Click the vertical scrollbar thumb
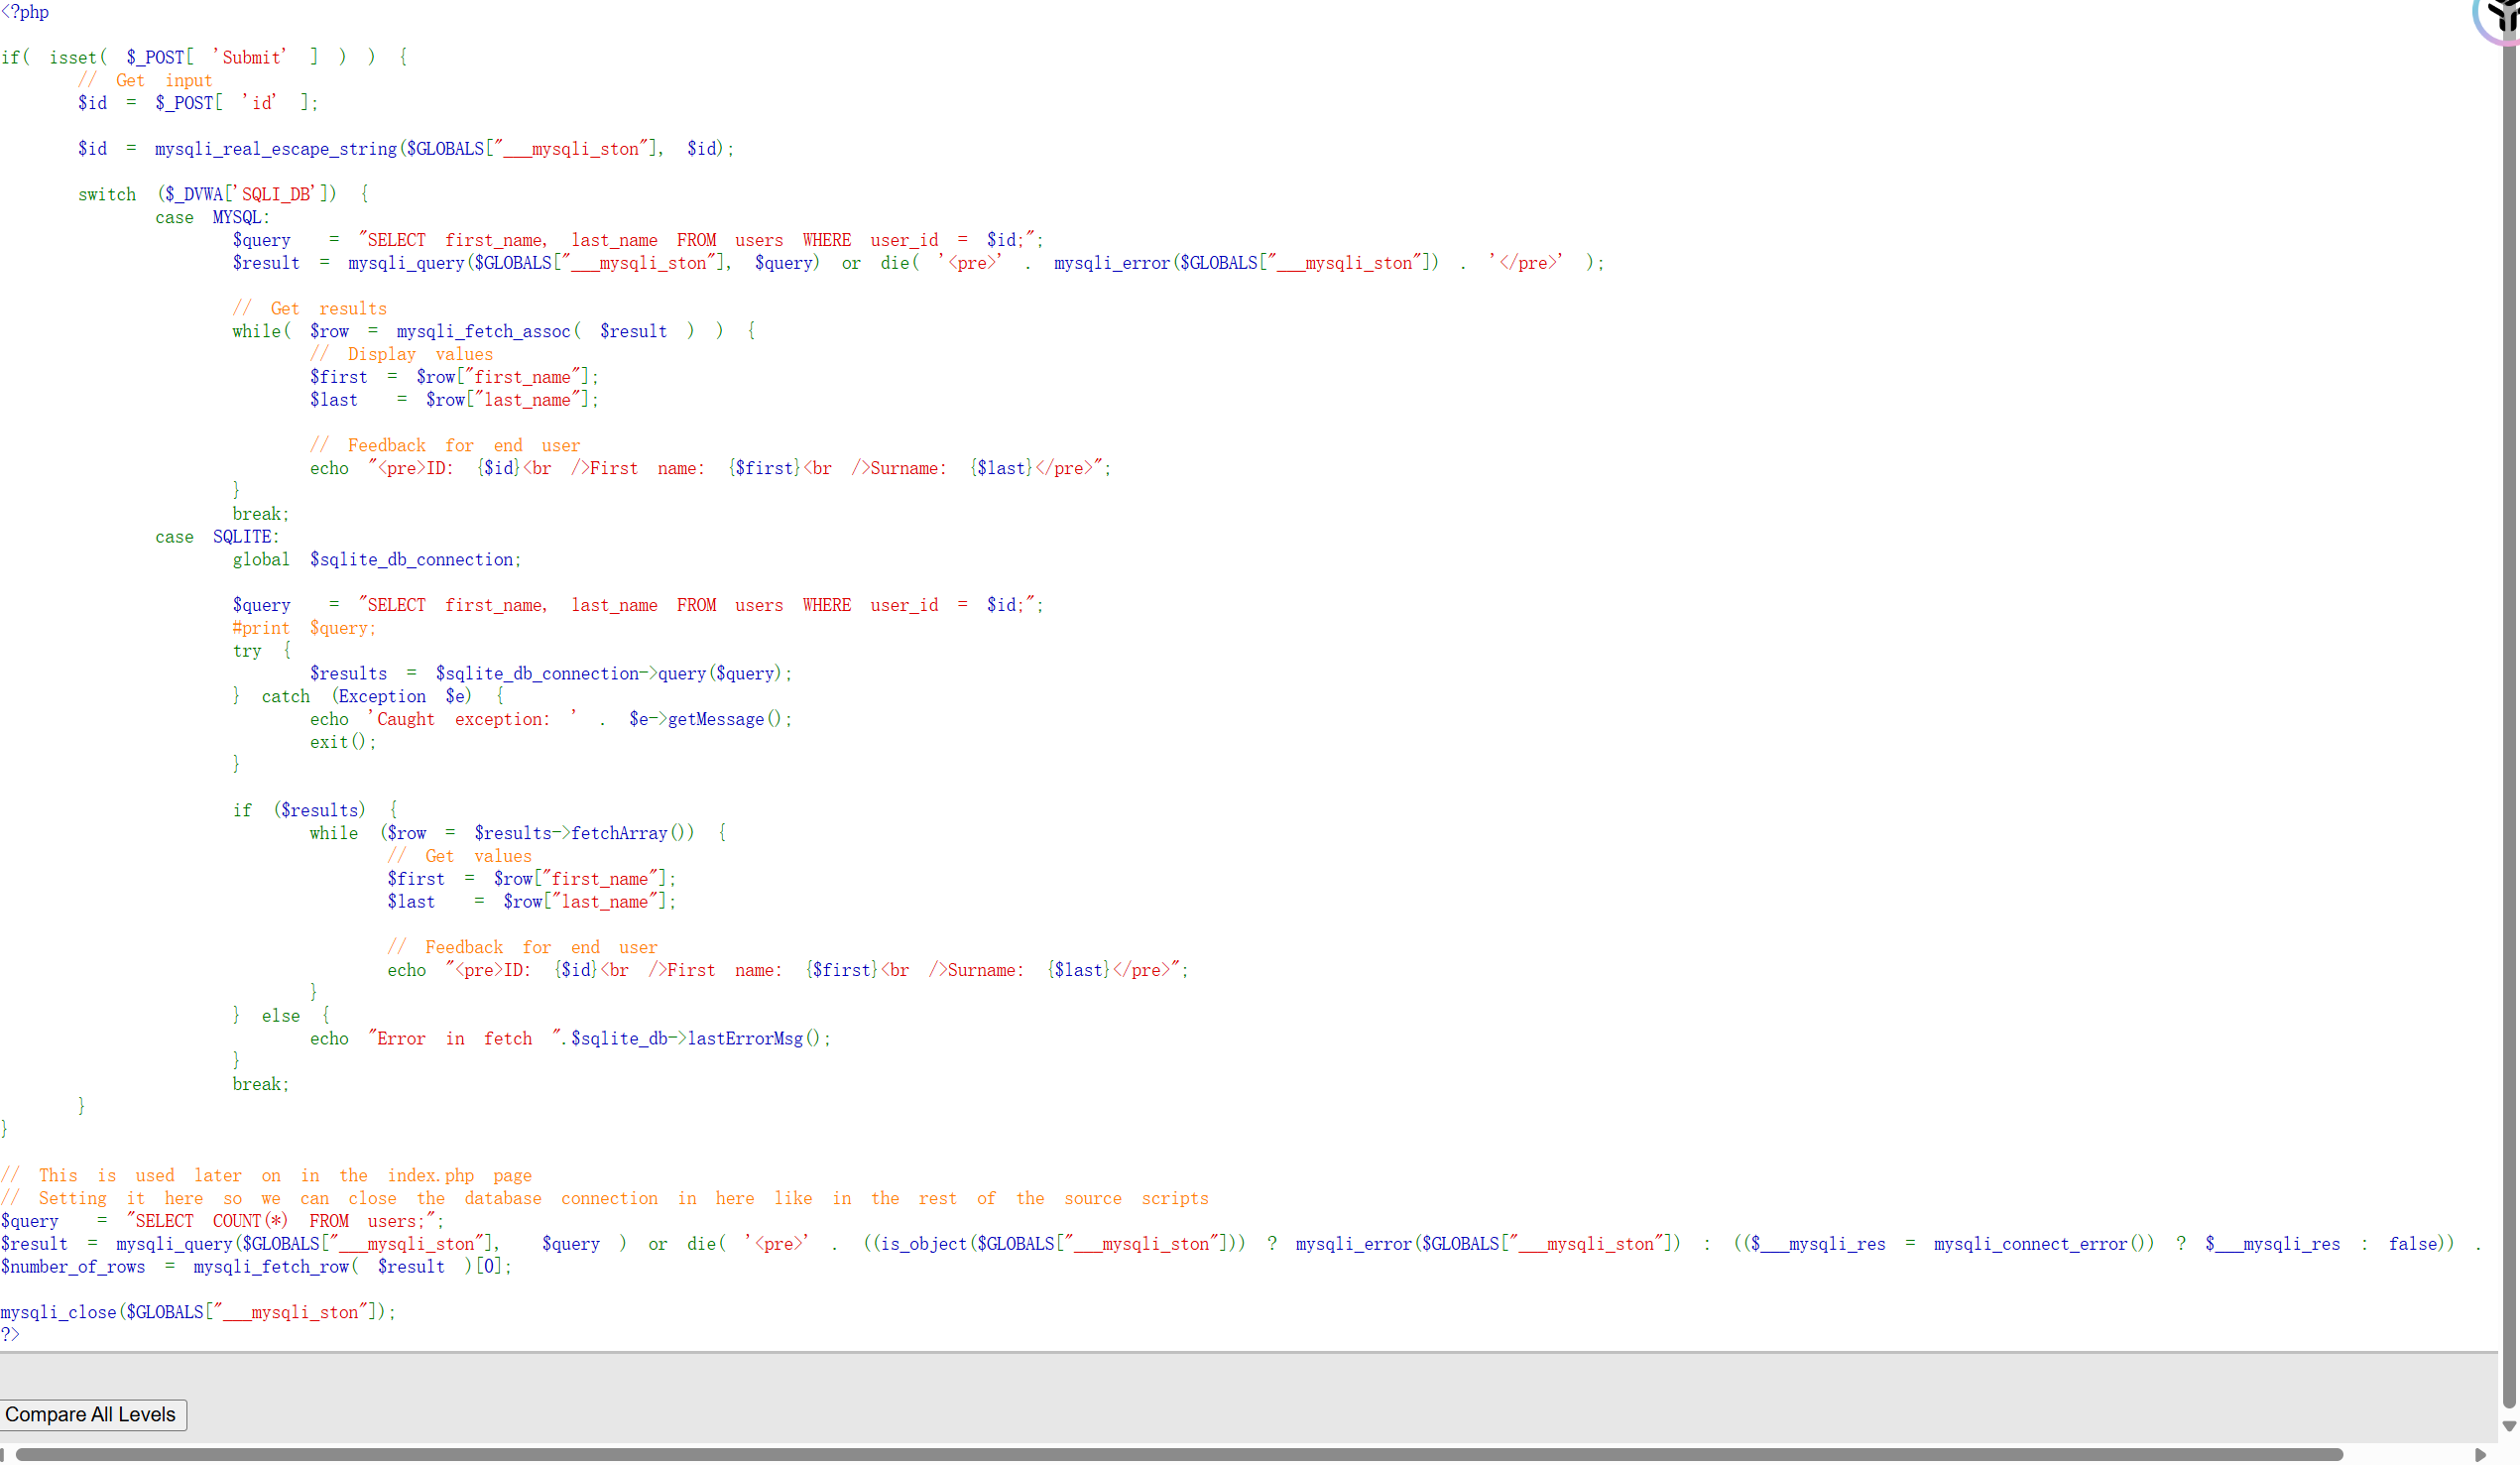 2509,700
